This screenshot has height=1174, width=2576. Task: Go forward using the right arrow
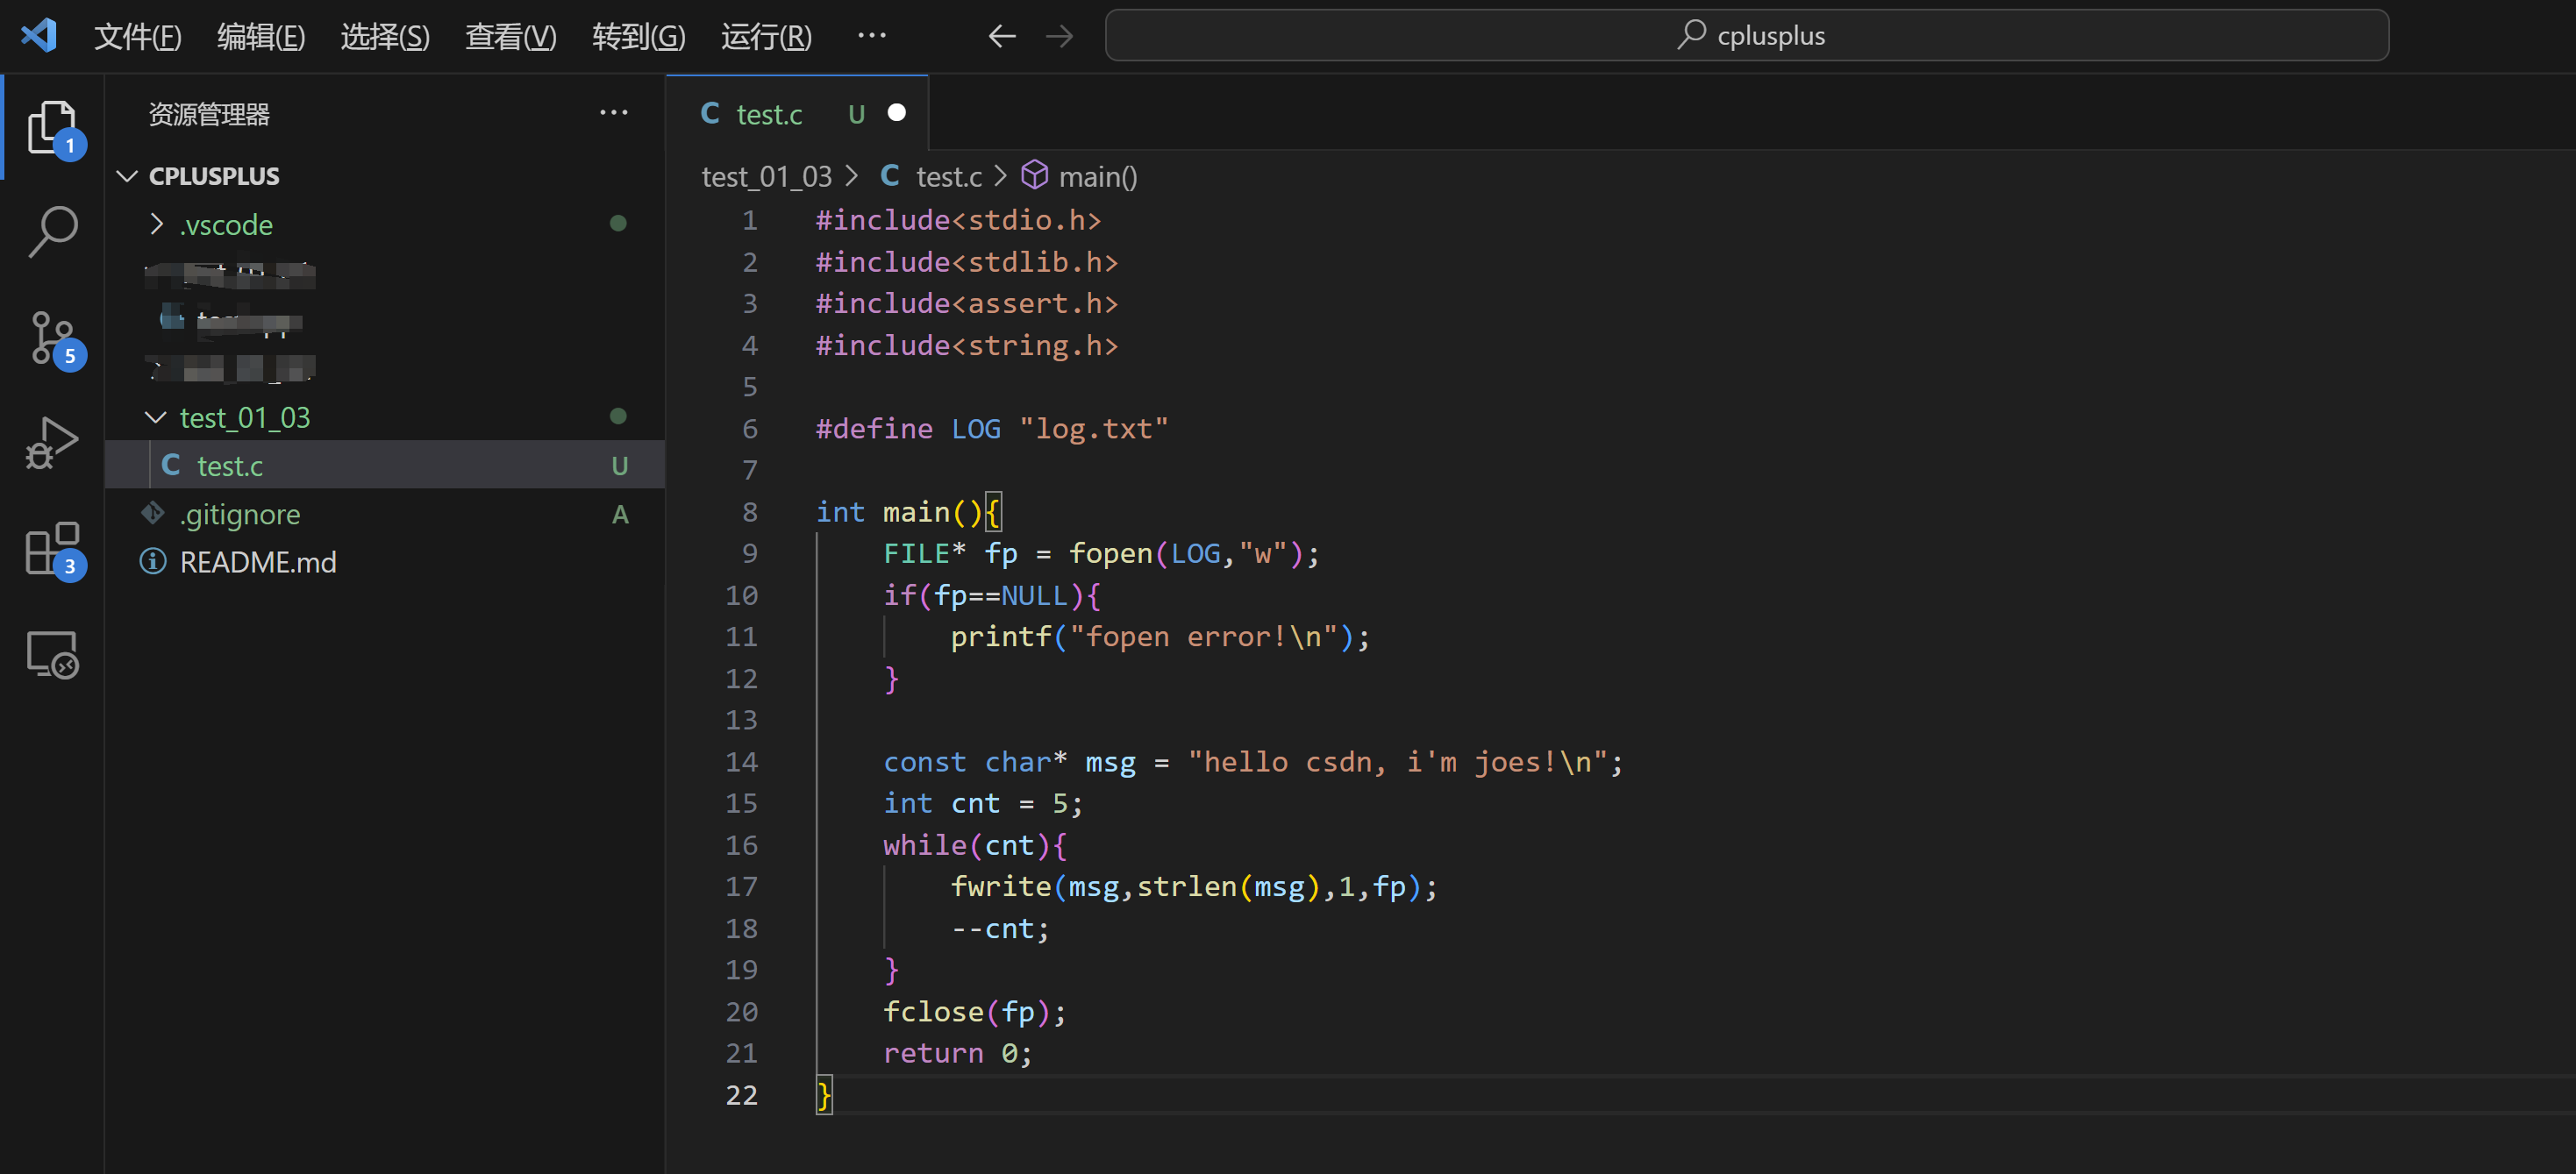click(x=1059, y=37)
